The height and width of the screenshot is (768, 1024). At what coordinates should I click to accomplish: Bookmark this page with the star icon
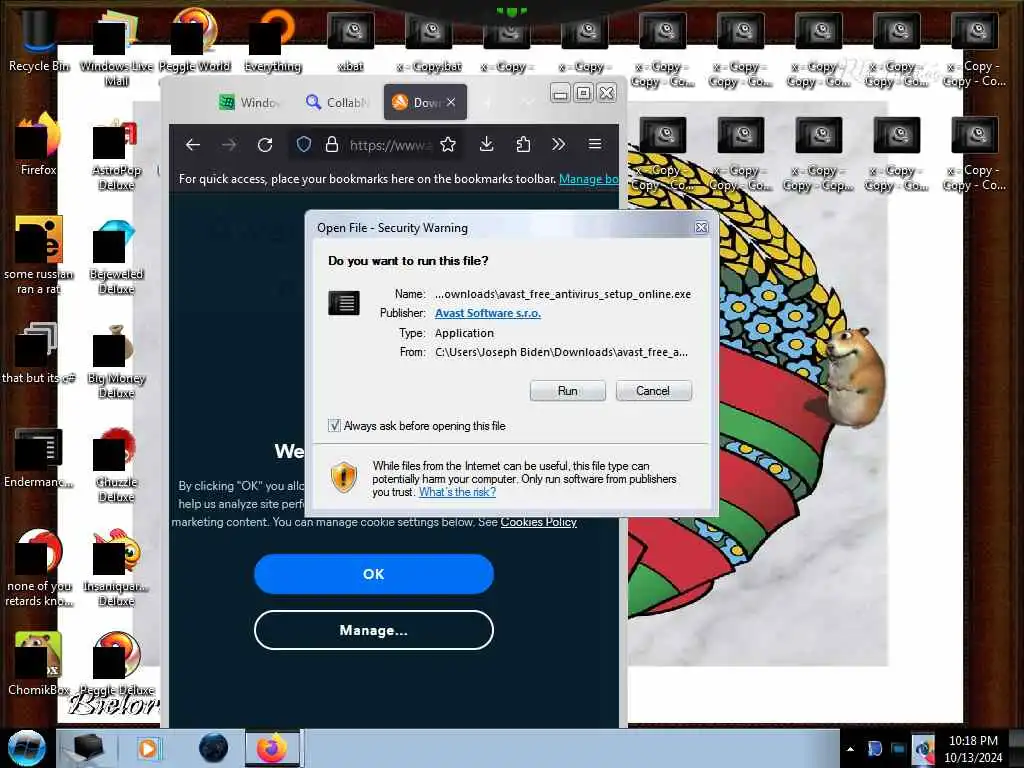point(448,144)
